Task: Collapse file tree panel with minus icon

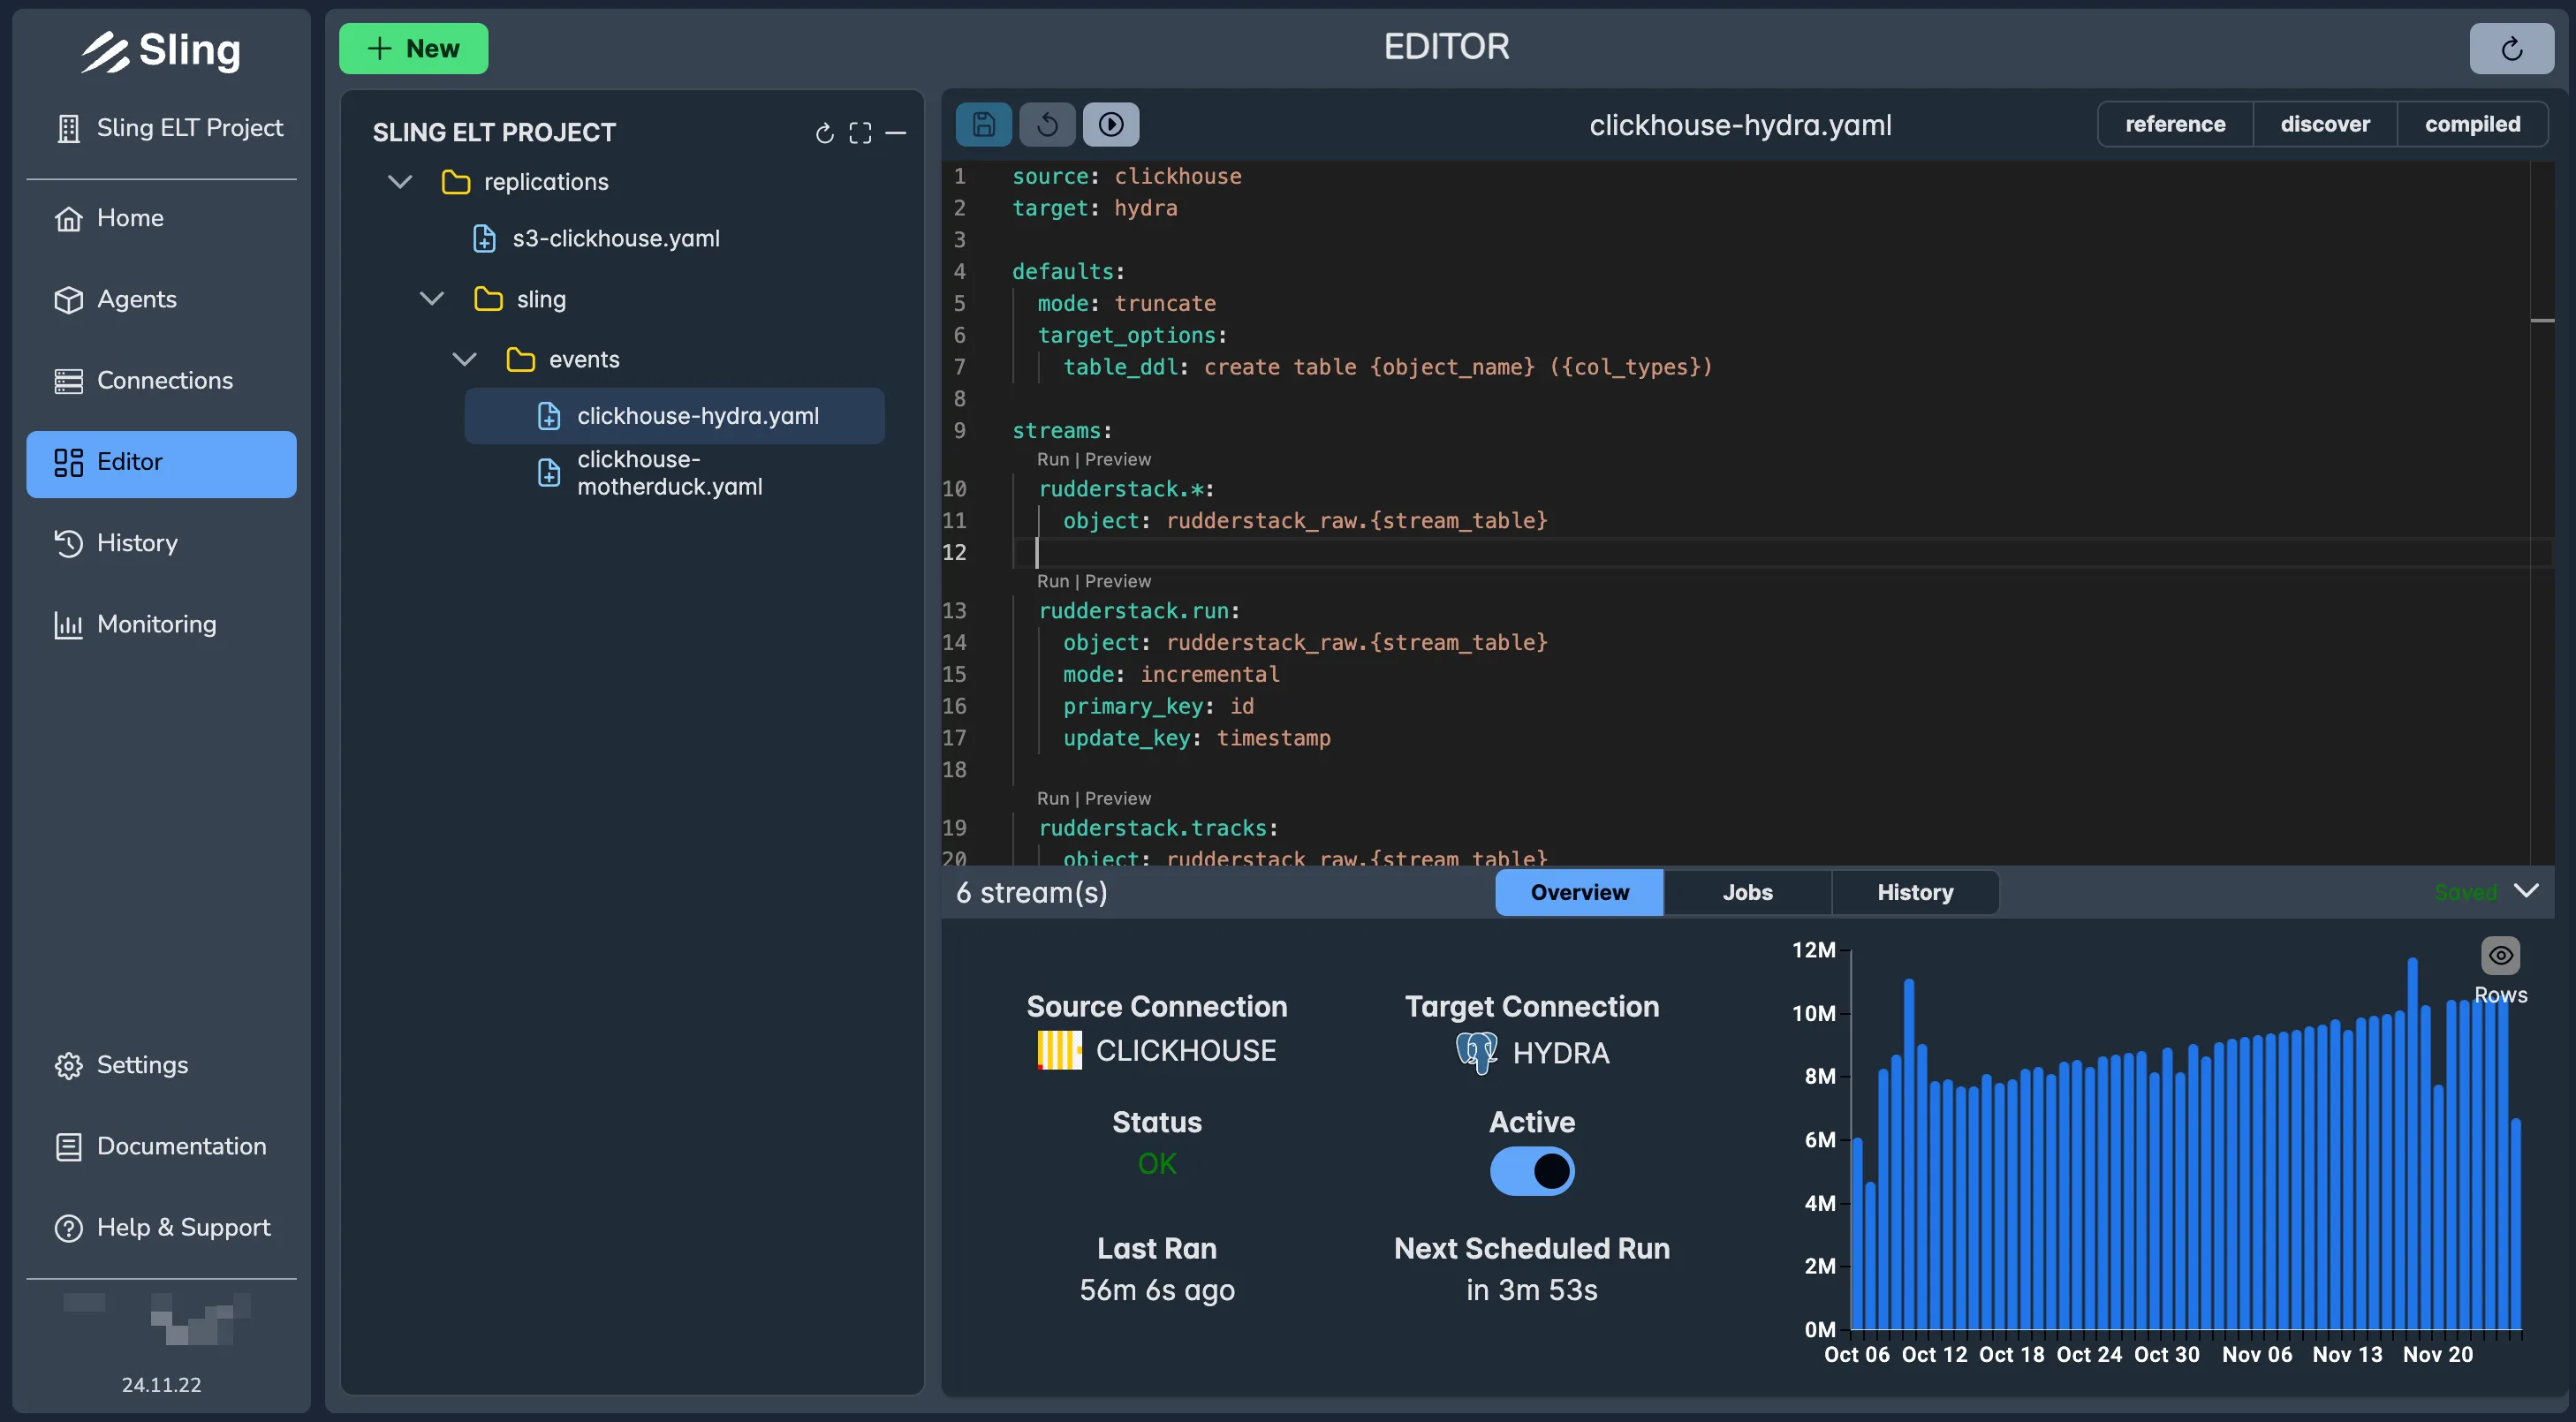Action: coord(896,133)
